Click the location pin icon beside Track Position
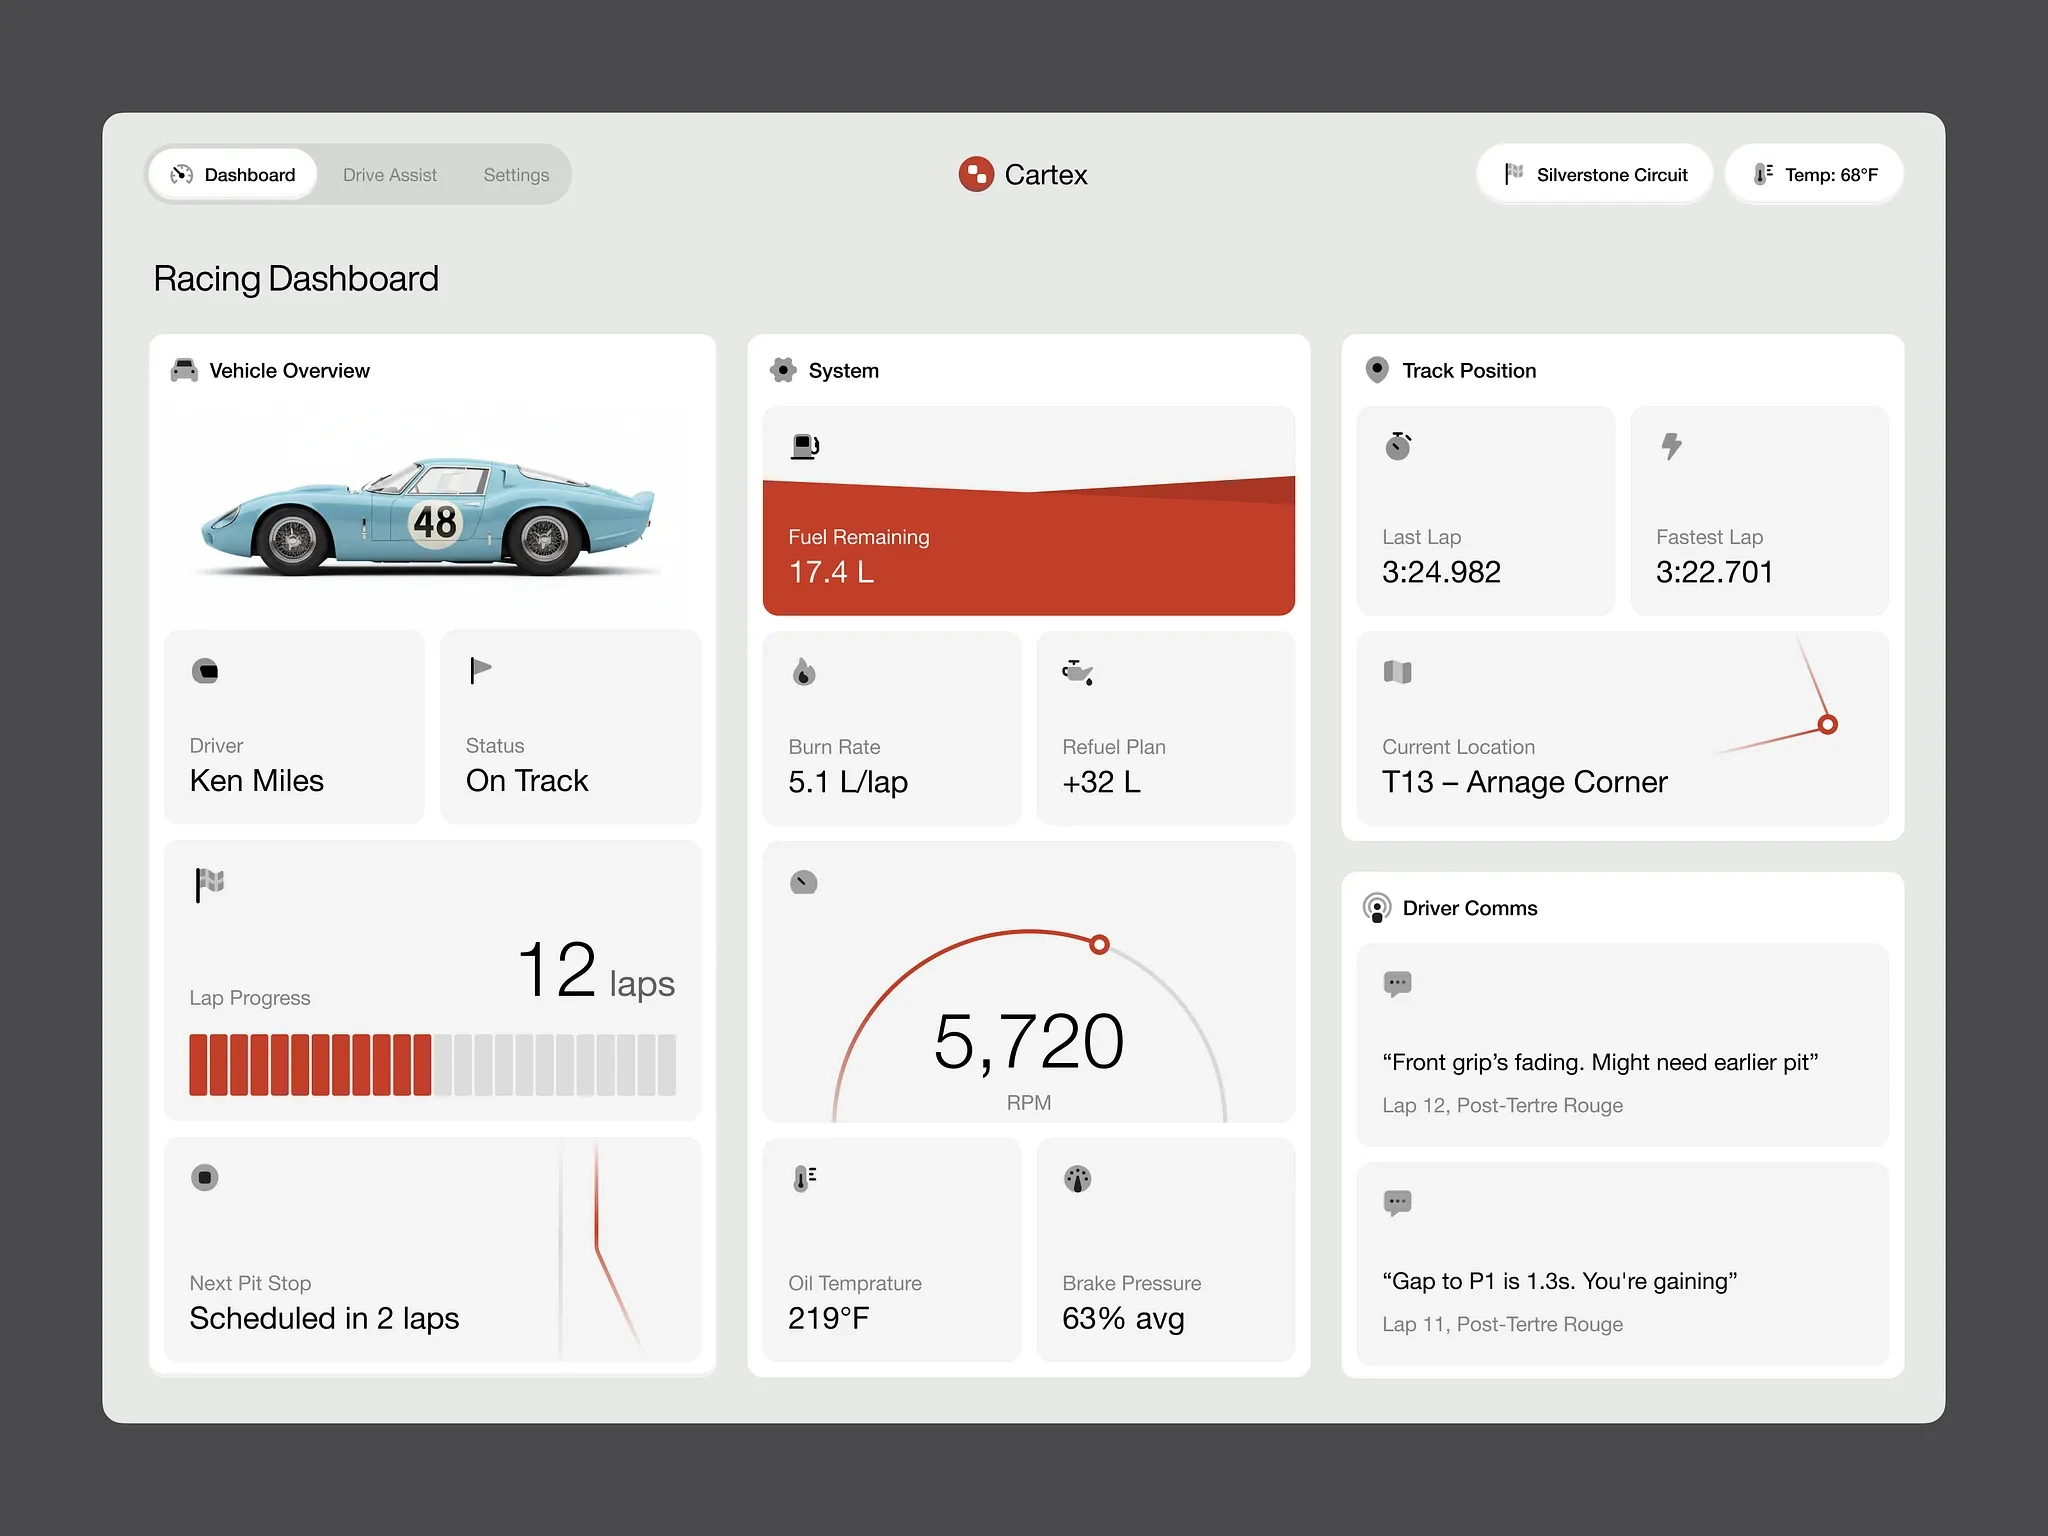This screenshot has height=1536, width=2048. [x=1377, y=370]
